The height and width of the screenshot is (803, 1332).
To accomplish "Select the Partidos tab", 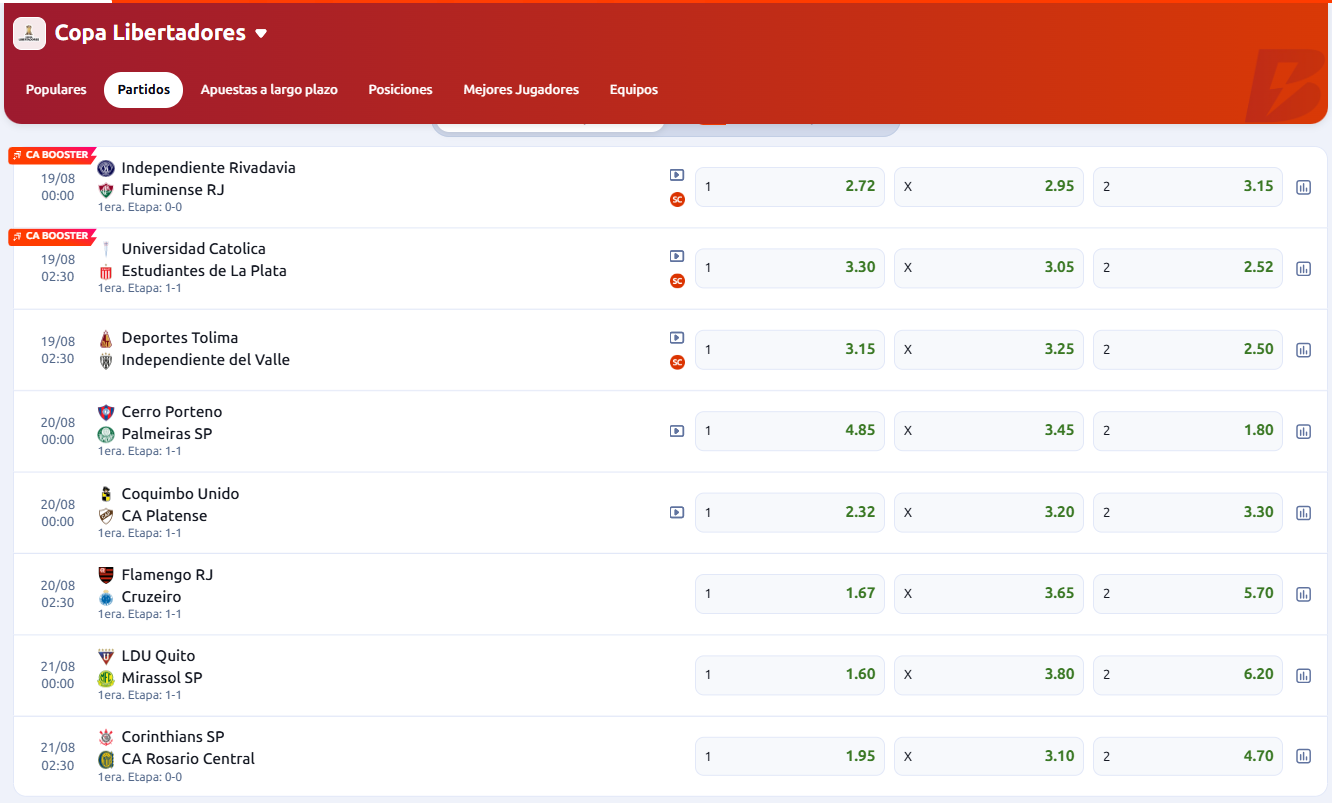I will click(x=144, y=90).
